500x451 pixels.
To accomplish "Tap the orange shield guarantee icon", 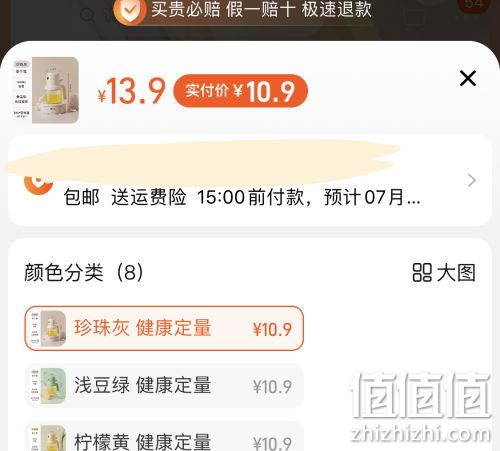I will 130,11.
